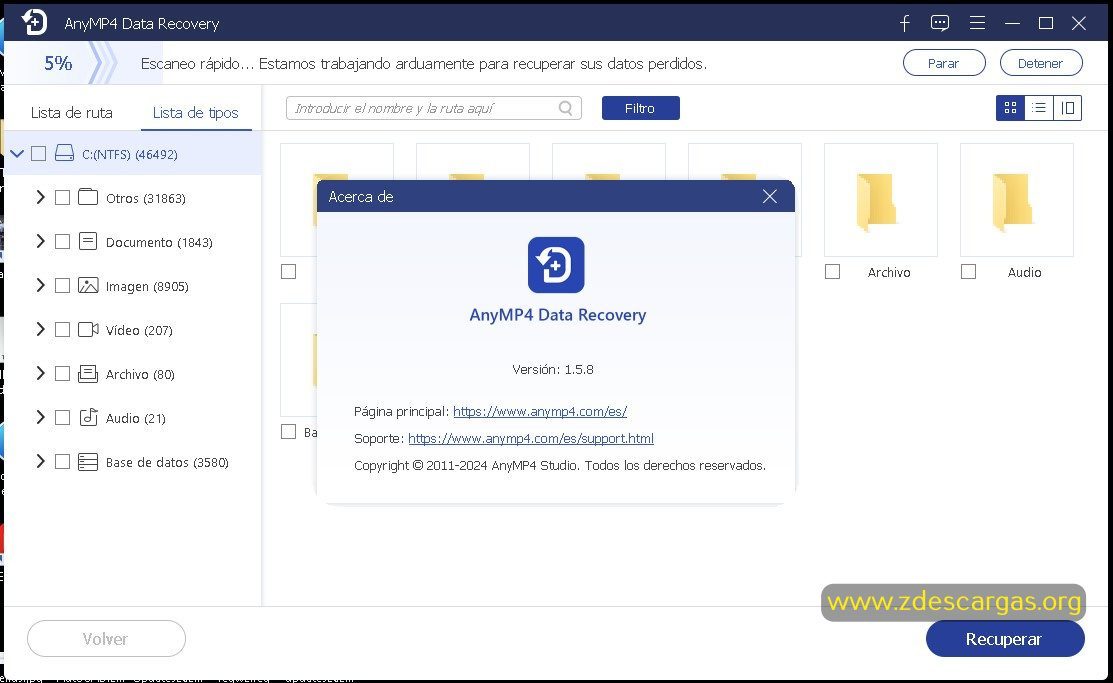
Task: Click the AnyMP4 logo in title bar
Action: coord(33,22)
